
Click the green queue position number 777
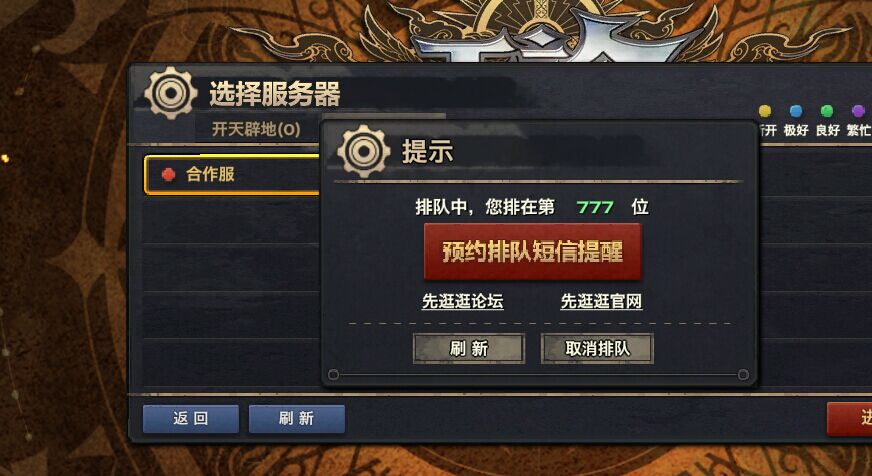pos(595,207)
